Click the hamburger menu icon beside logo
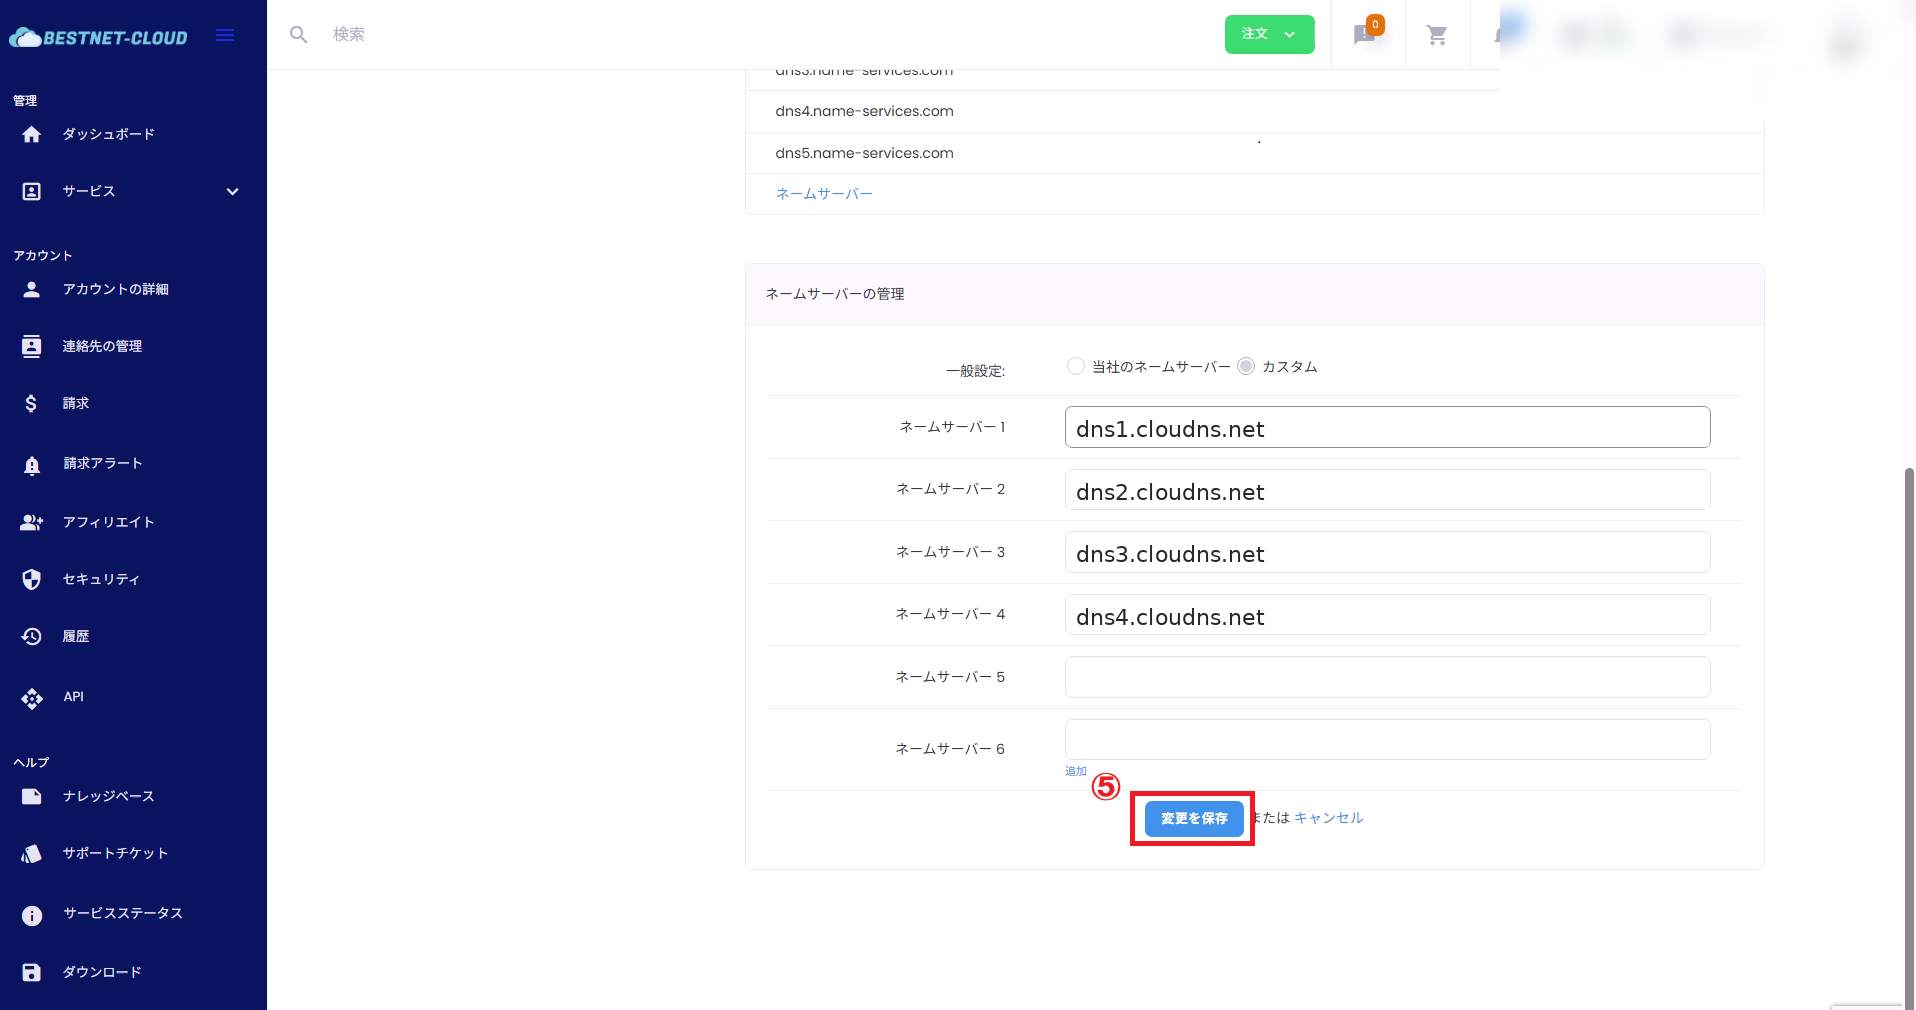 click(225, 36)
